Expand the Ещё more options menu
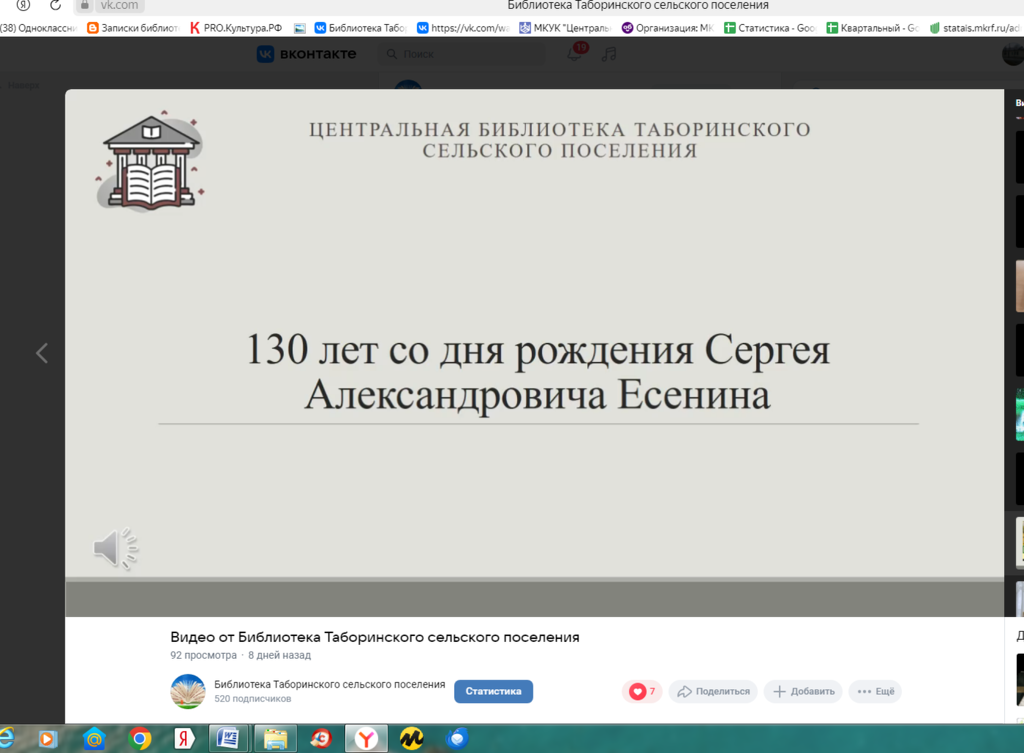The image size is (1024, 753). [875, 691]
